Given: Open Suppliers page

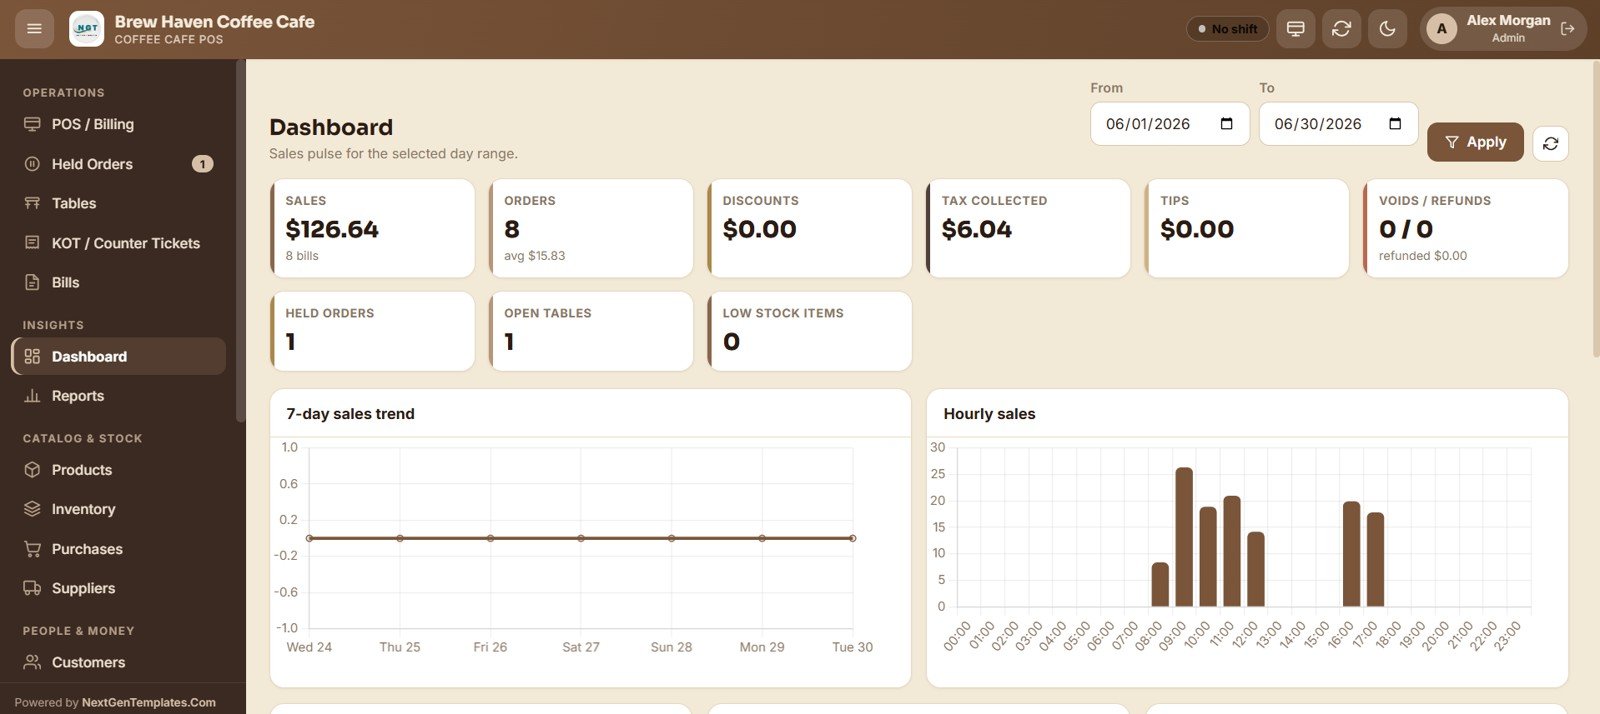Looking at the screenshot, I should tap(118, 588).
